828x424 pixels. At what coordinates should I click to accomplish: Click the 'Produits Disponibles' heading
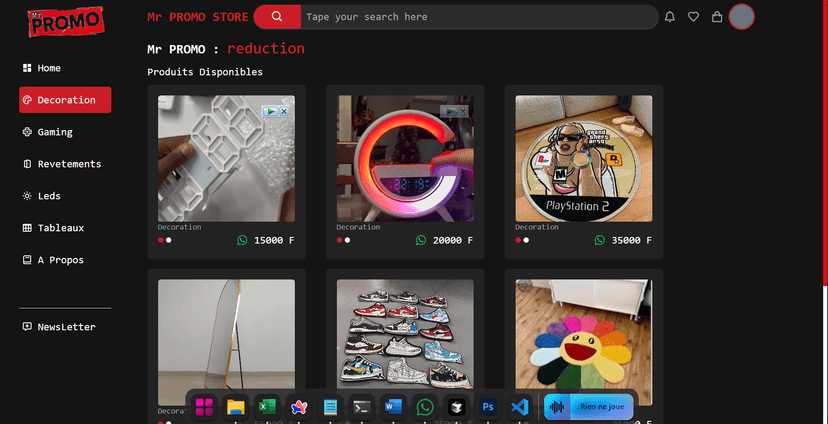[205, 72]
